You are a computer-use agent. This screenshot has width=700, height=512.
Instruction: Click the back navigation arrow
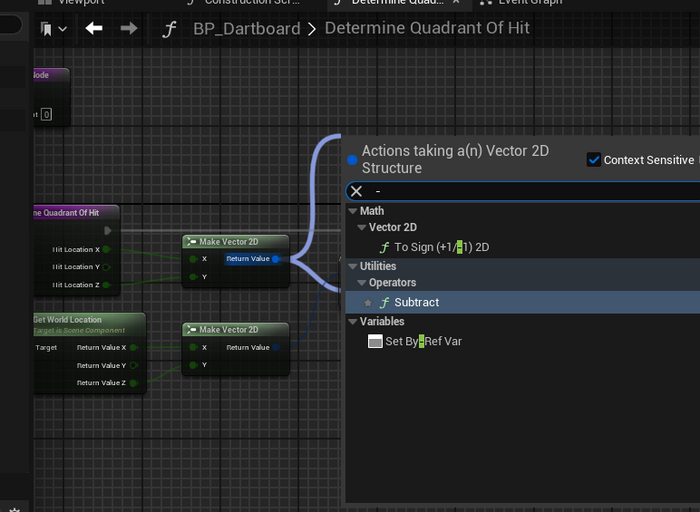94,29
